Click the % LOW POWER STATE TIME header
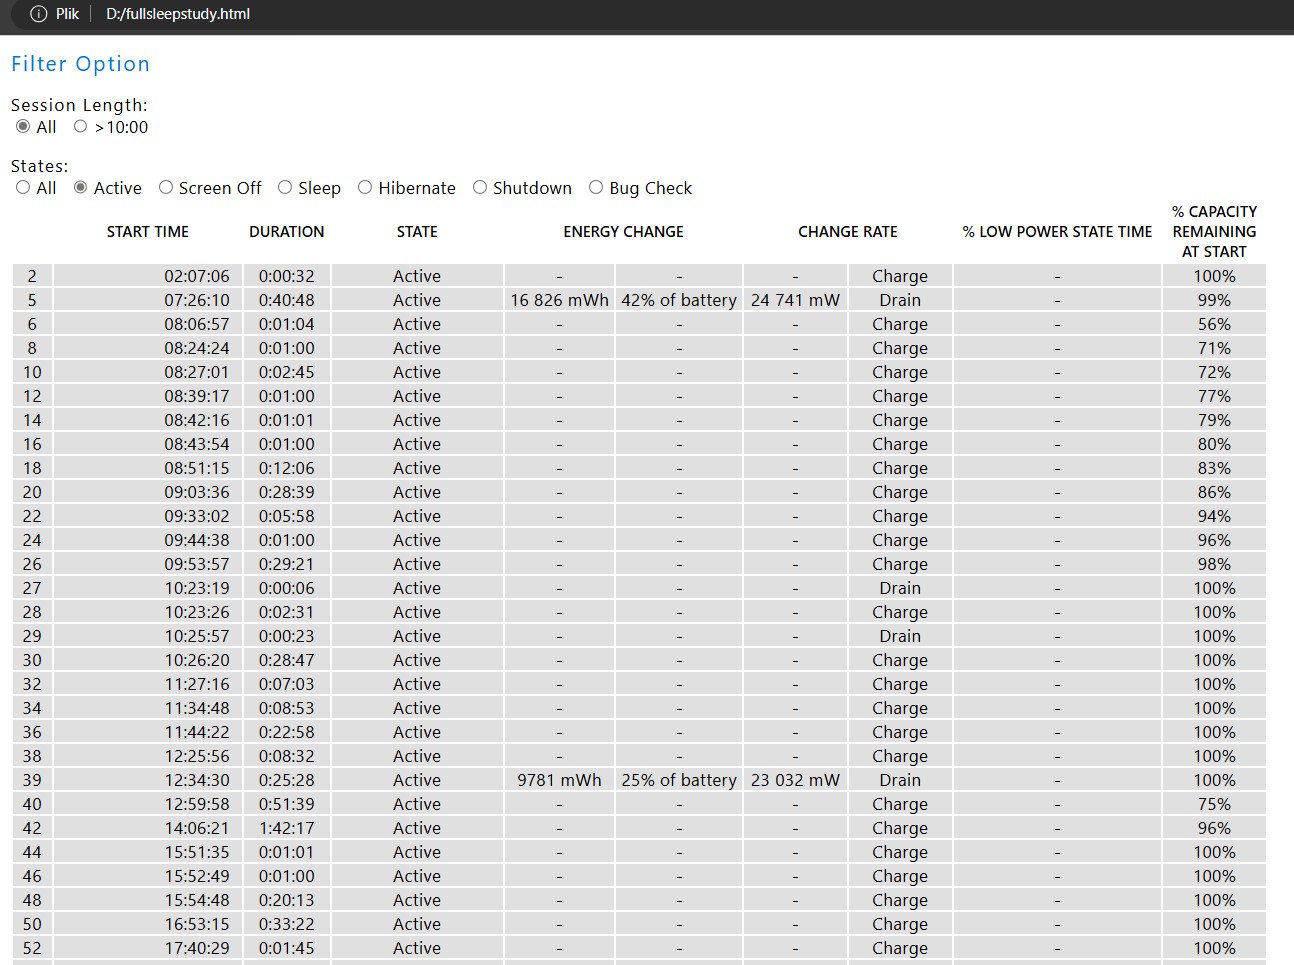The image size is (1294, 965). pos(1057,232)
